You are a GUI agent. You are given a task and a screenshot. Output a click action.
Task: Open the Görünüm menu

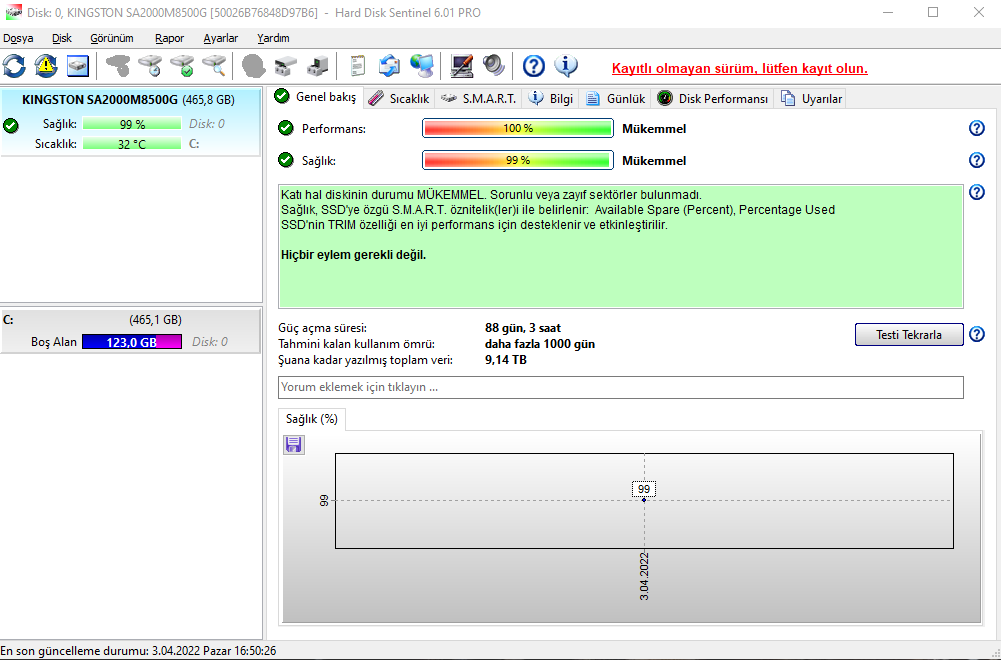(x=112, y=38)
